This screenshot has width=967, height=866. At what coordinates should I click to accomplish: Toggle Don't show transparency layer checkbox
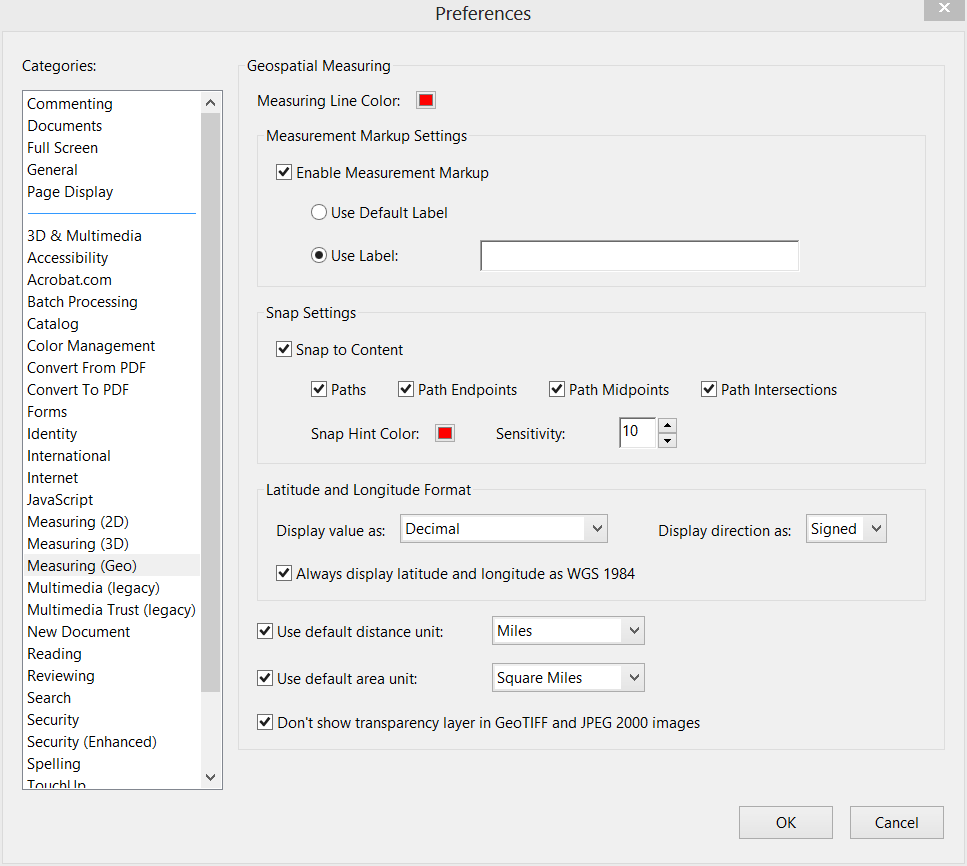[265, 722]
